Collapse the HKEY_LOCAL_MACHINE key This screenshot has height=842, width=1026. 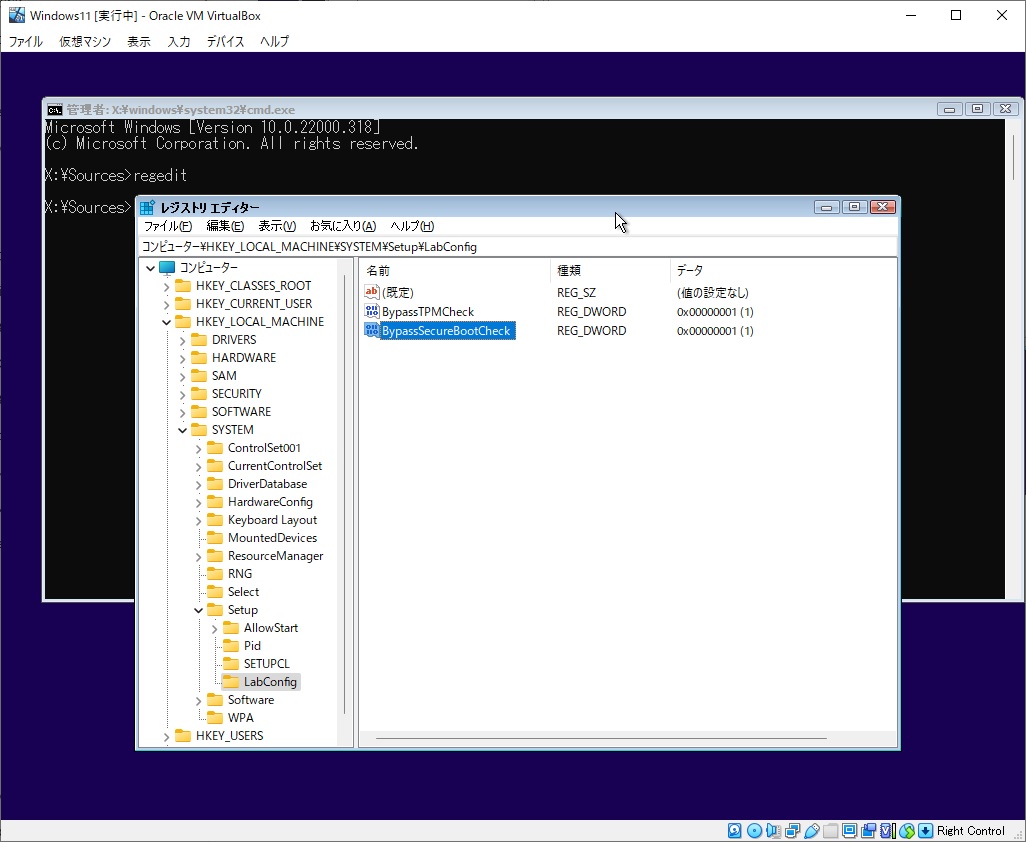click(x=166, y=323)
